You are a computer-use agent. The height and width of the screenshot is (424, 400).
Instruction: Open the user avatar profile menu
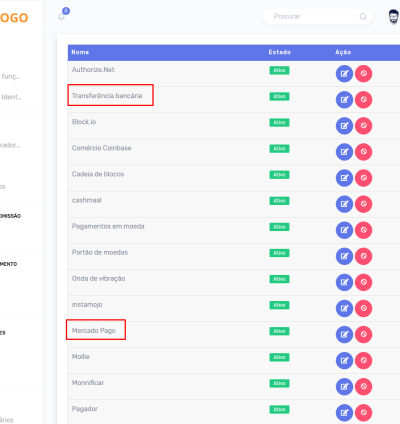[x=394, y=17]
